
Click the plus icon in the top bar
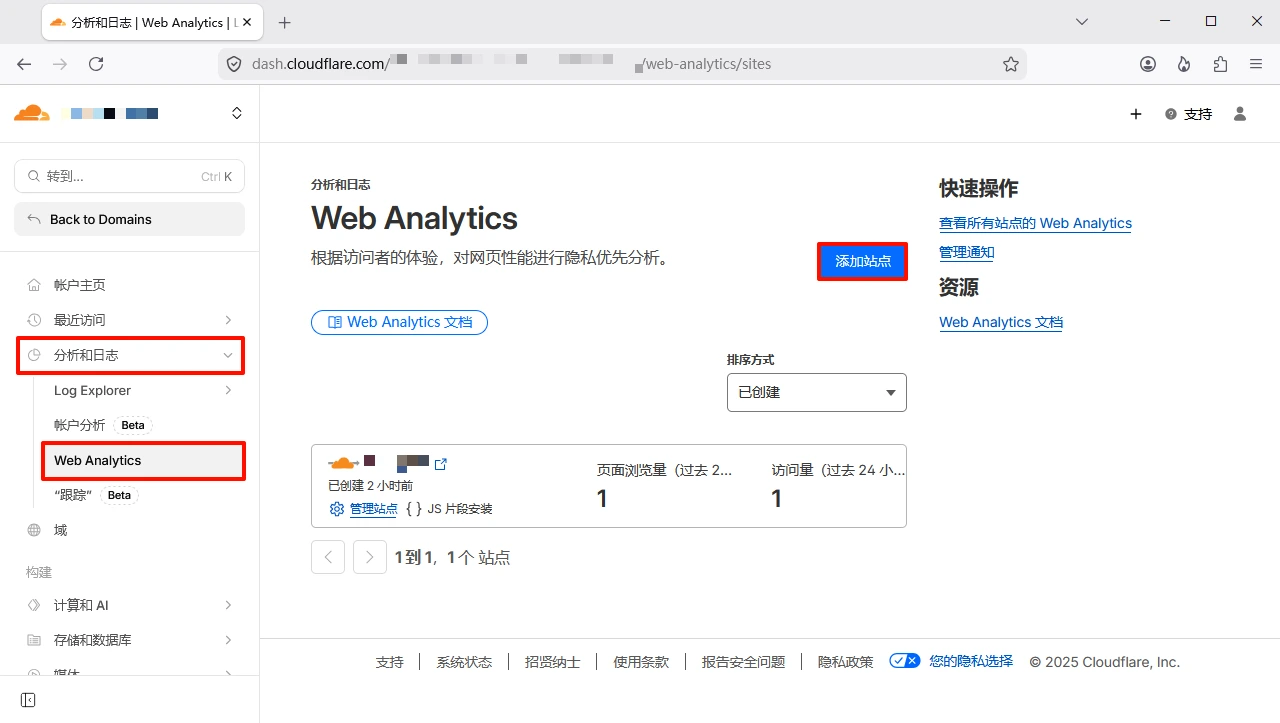point(1135,114)
